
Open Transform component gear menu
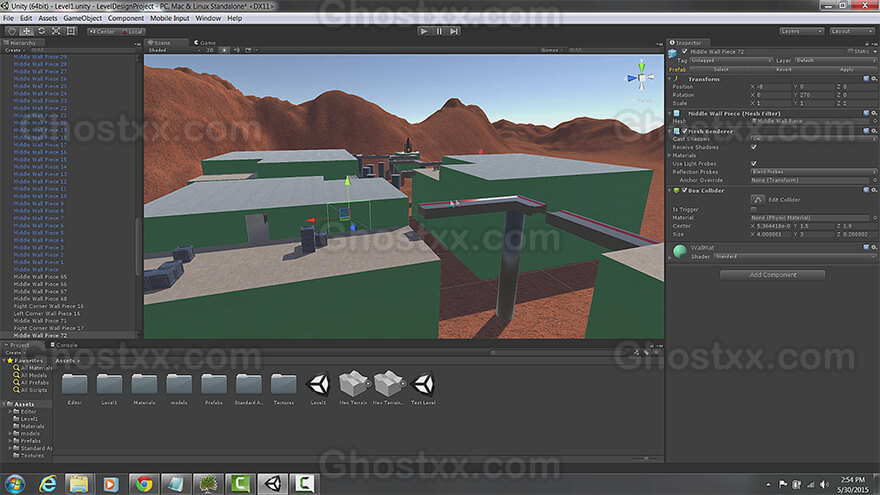point(874,79)
